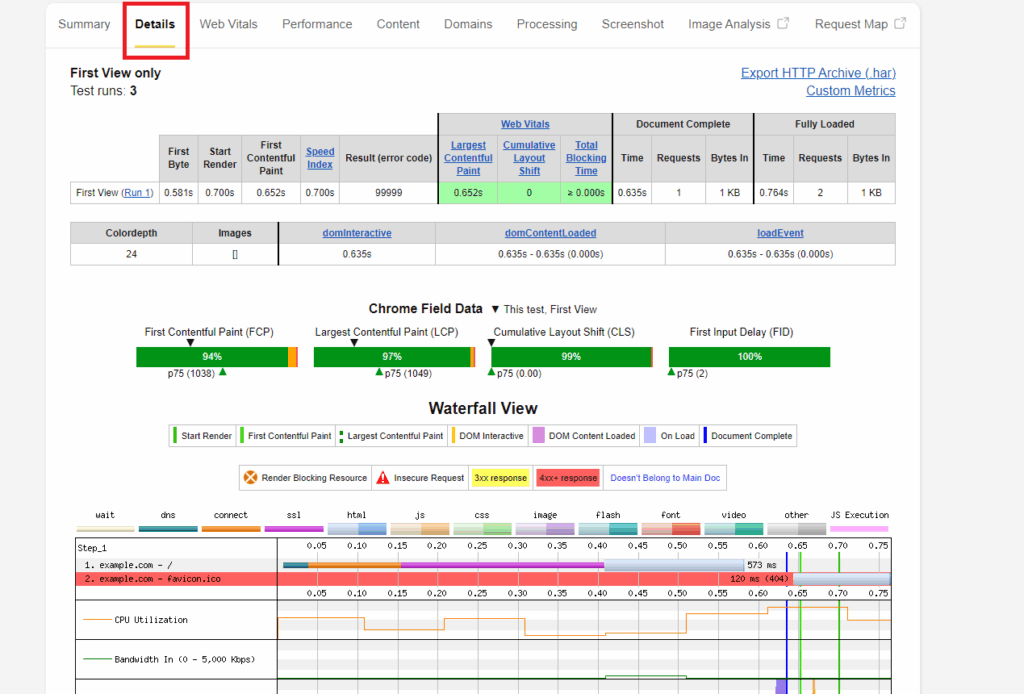Click the DOM Content Loaded purple swatch
1024x694 pixels.
(539, 435)
